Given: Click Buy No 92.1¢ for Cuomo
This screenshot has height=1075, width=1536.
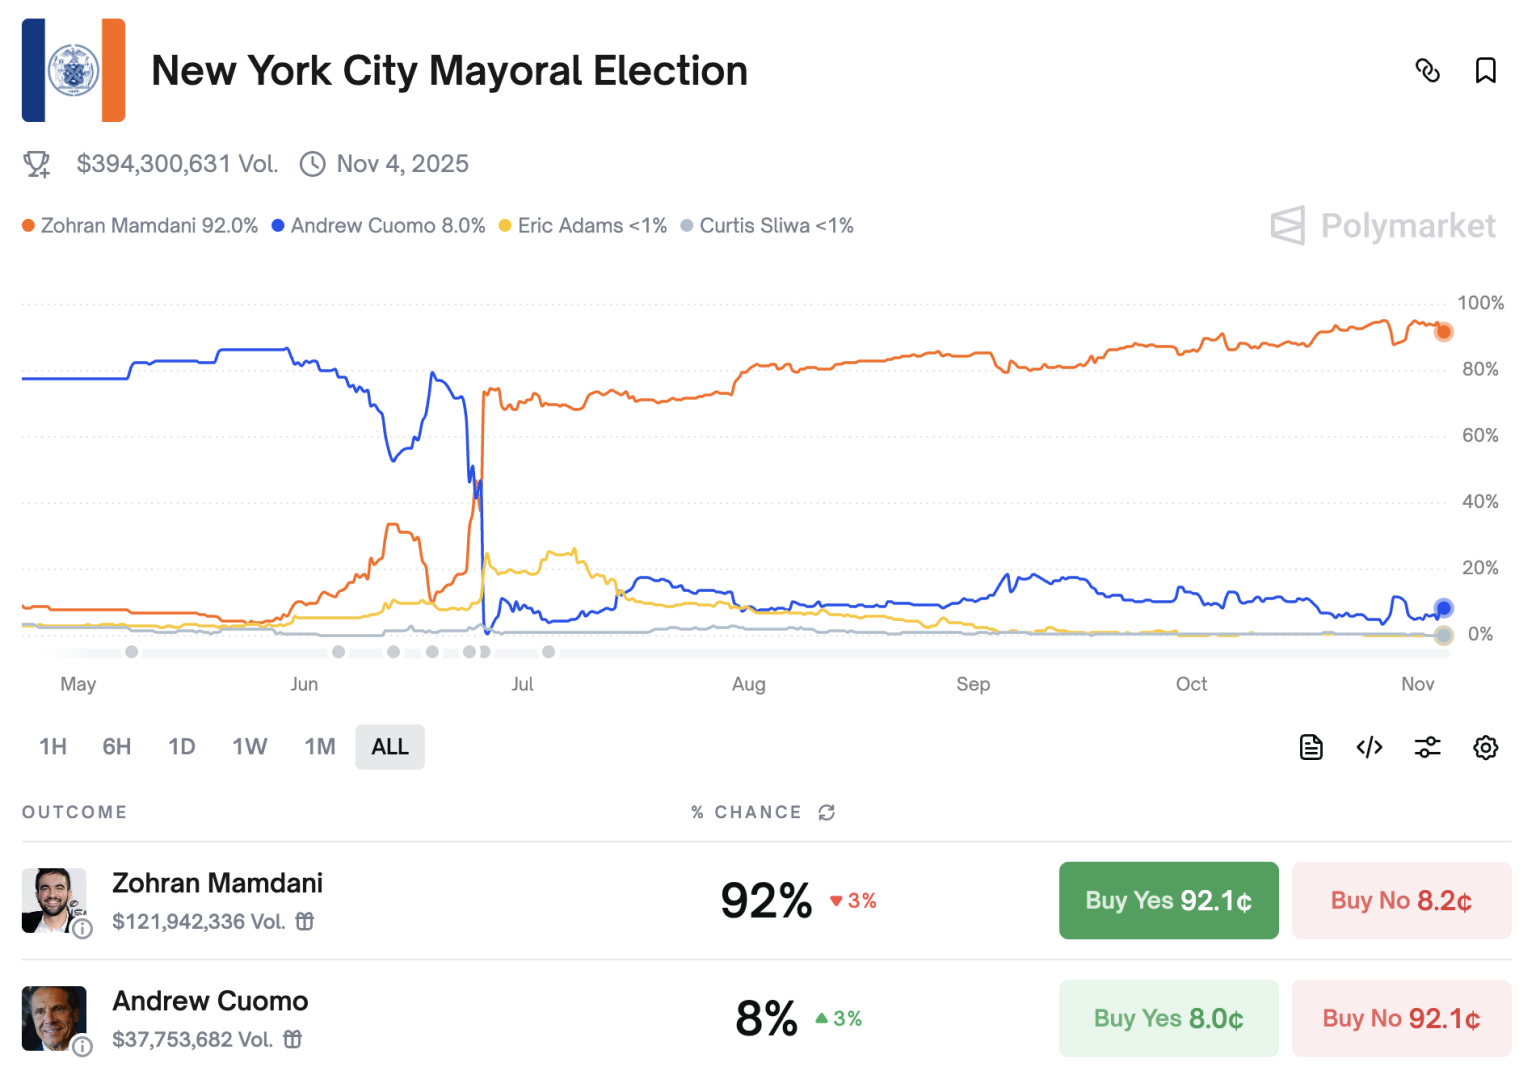Looking at the screenshot, I should (1401, 1018).
